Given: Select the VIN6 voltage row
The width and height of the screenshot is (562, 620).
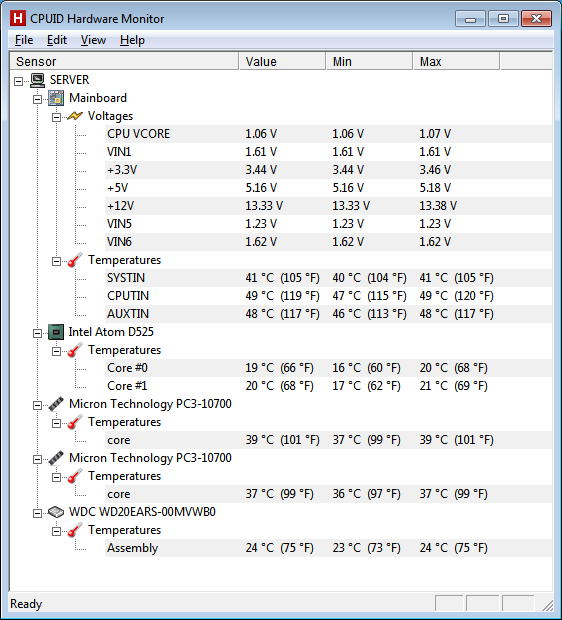Looking at the screenshot, I should click(328, 242).
